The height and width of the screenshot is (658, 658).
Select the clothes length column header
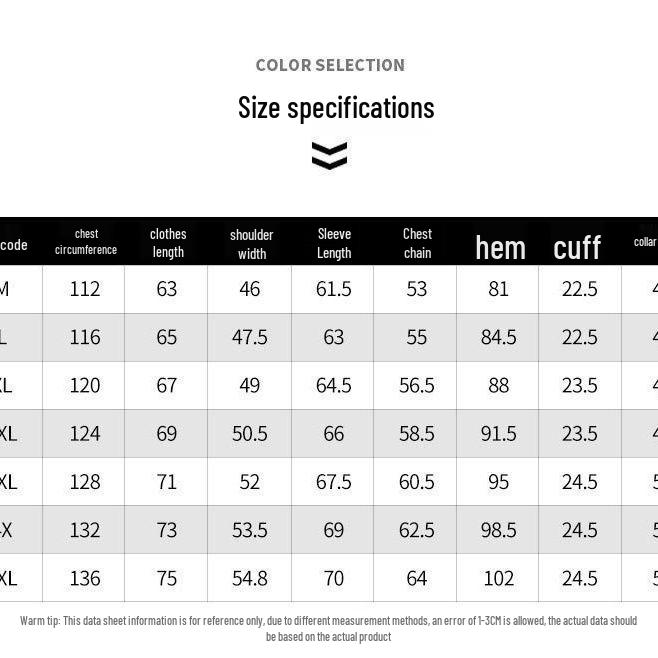[168, 242]
